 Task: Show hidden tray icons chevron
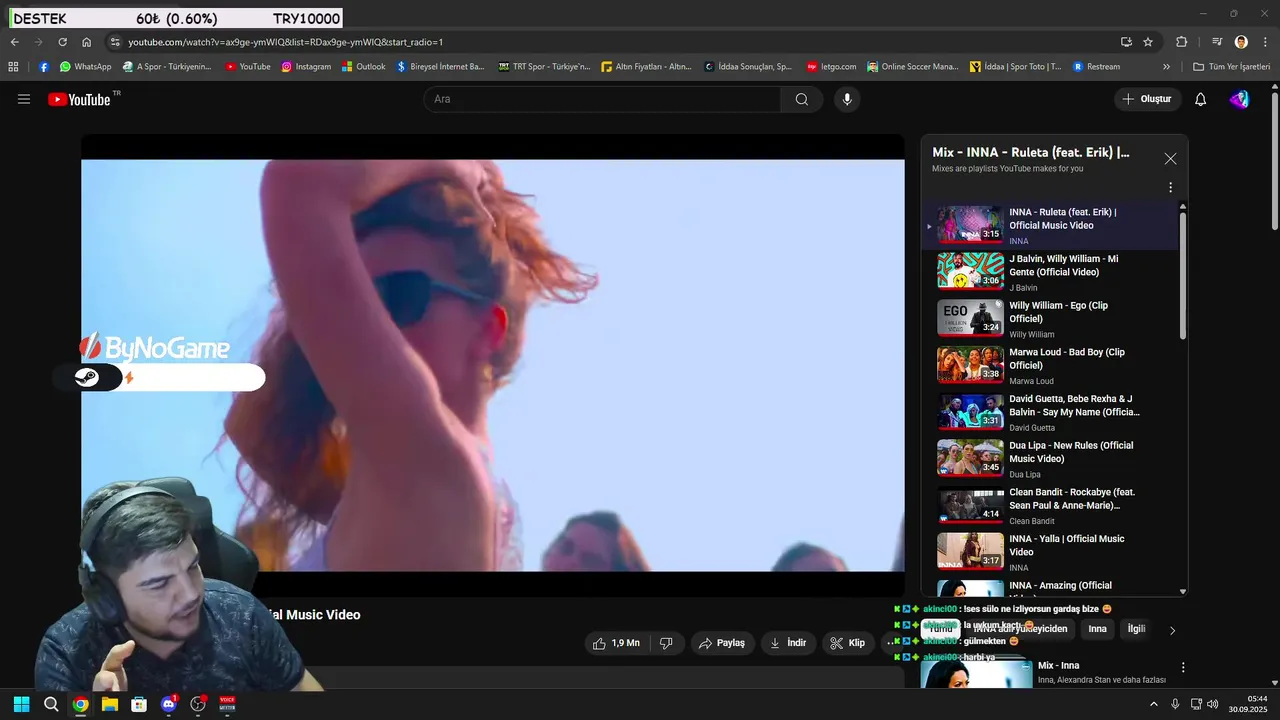[x=1153, y=704]
